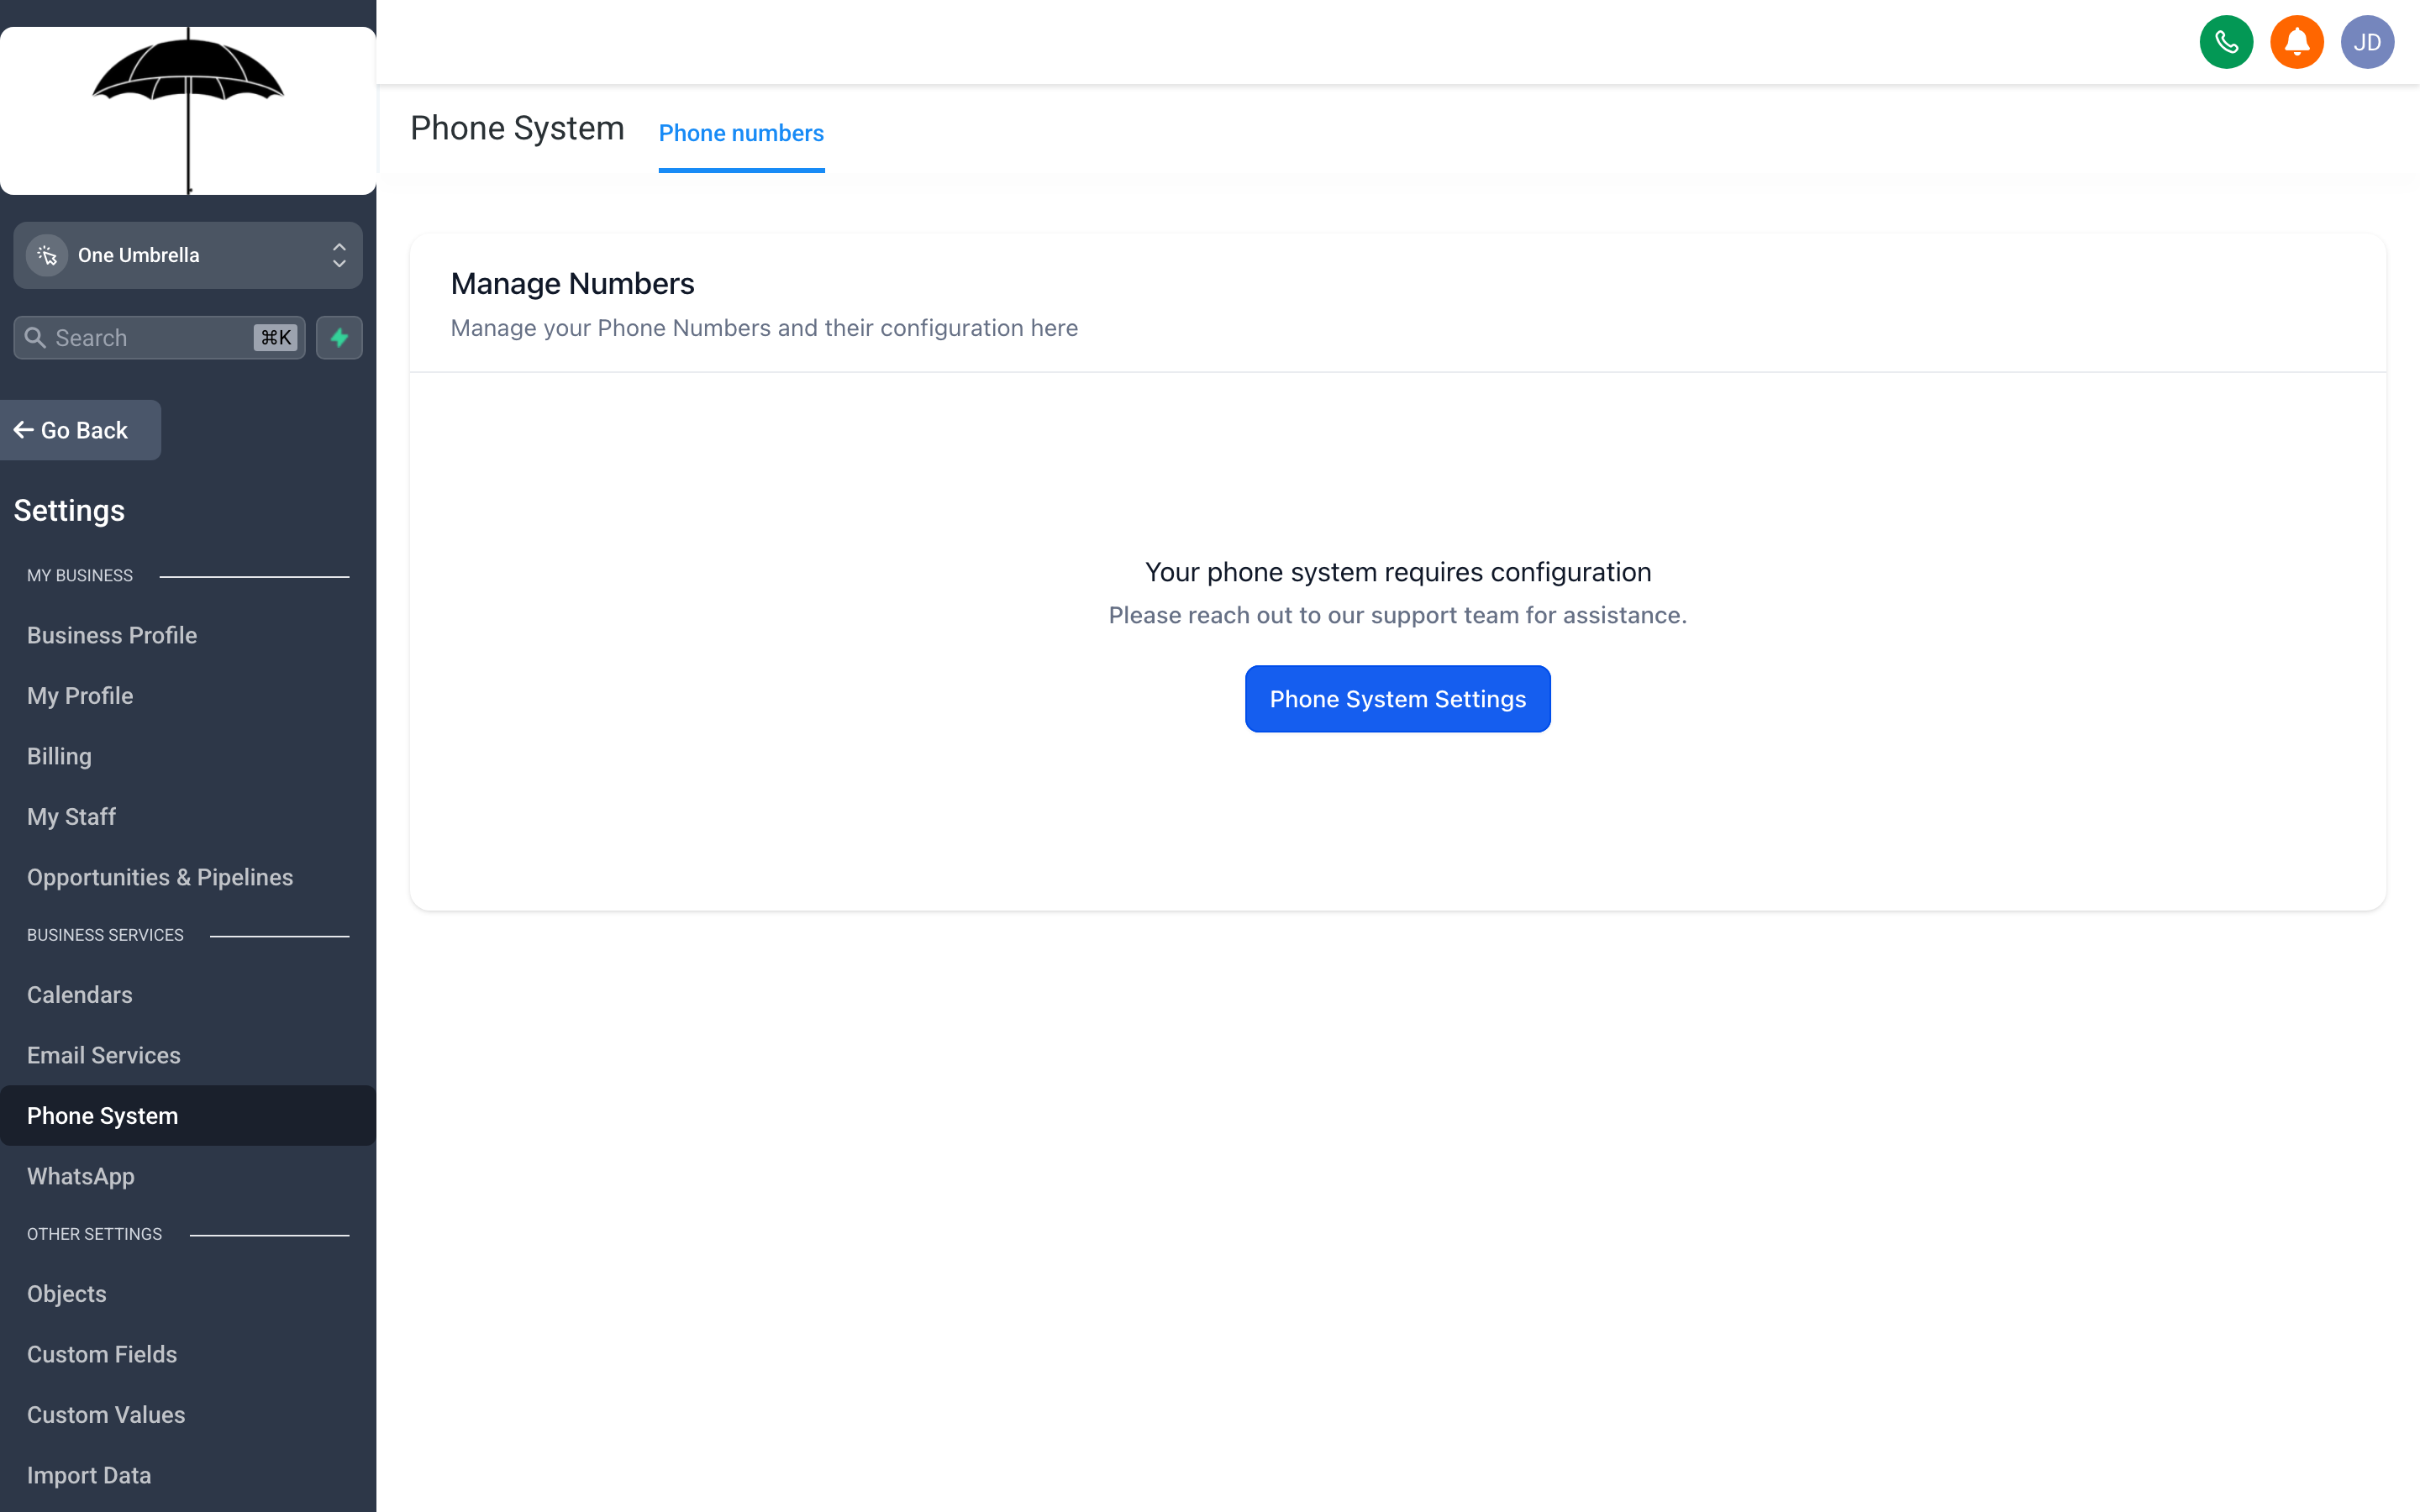This screenshot has width=2420, height=1512.
Task: Click the OTHER SETTINGS section label
Action: (x=94, y=1234)
